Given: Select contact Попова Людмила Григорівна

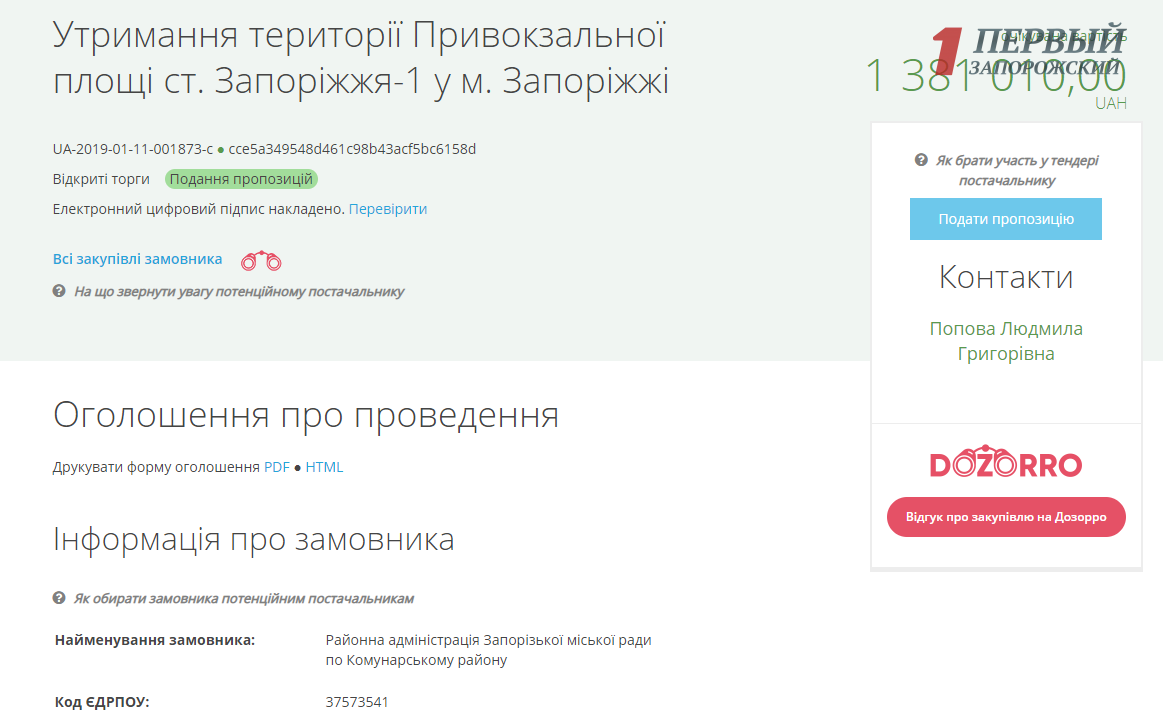Looking at the screenshot, I should pyautogui.click(x=1005, y=341).
